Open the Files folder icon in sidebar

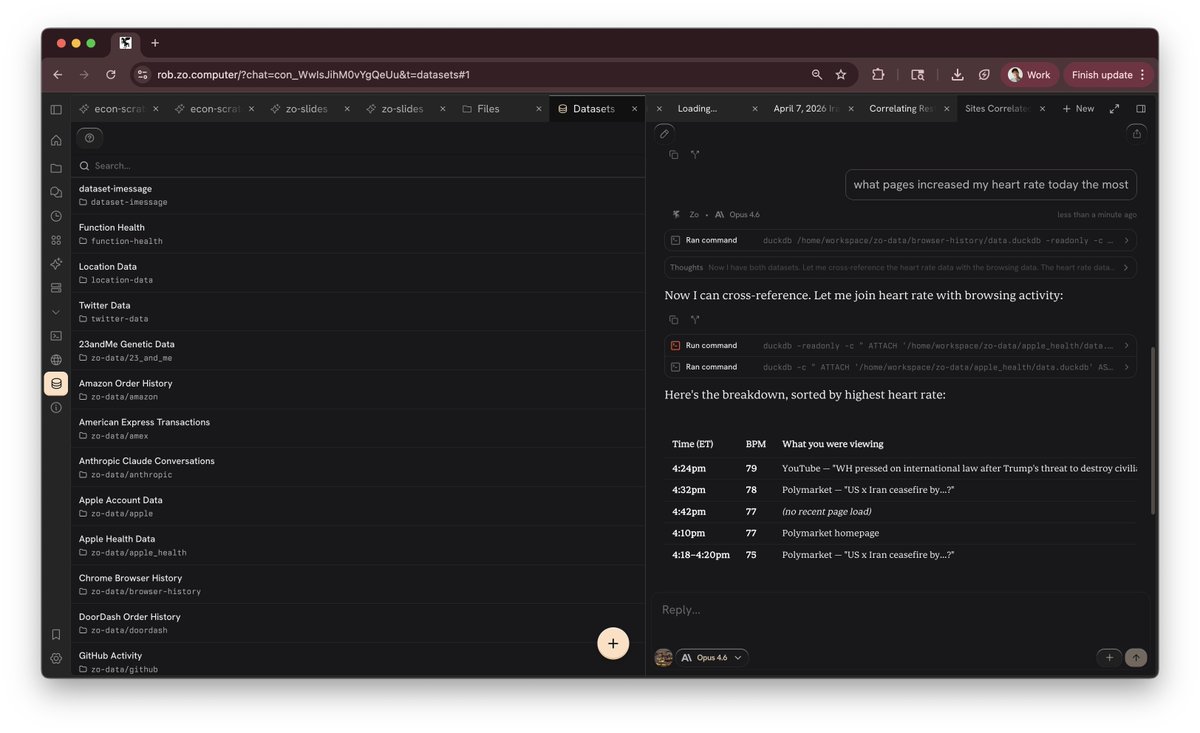click(x=56, y=168)
